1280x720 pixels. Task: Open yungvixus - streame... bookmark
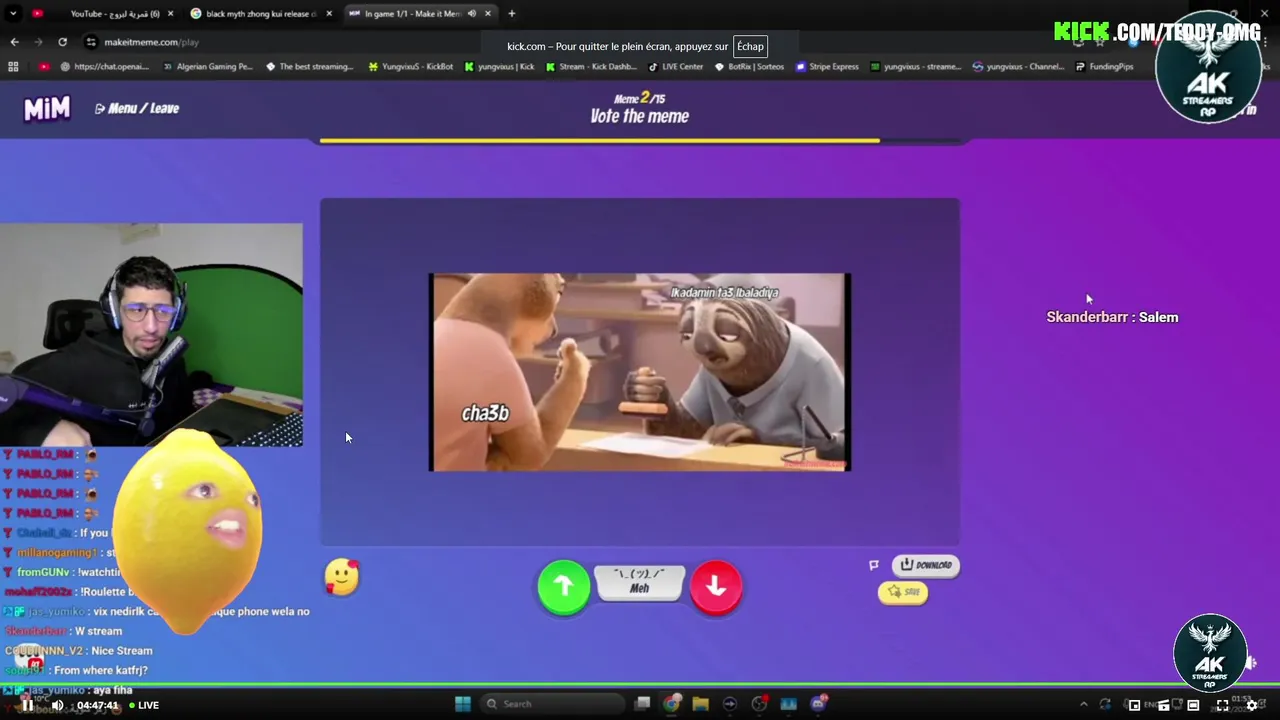(x=916, y=67)
